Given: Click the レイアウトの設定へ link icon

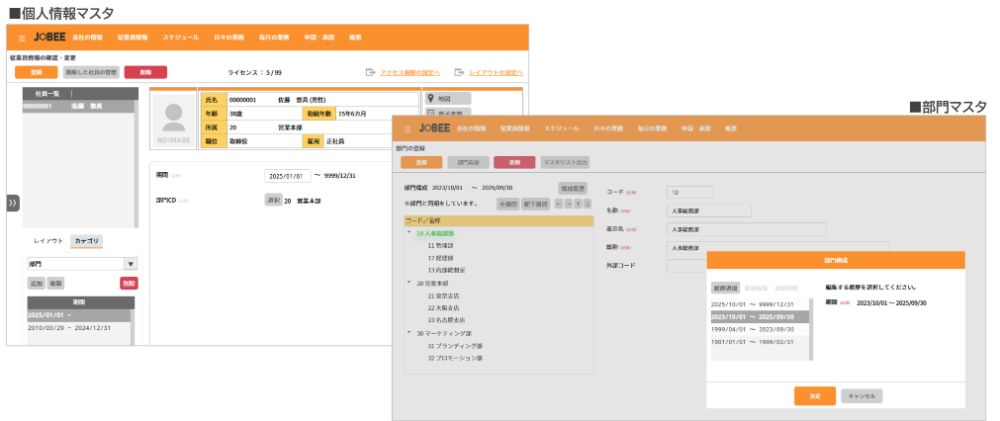Looking at the screenshot, I should click(x=459, y=72).
